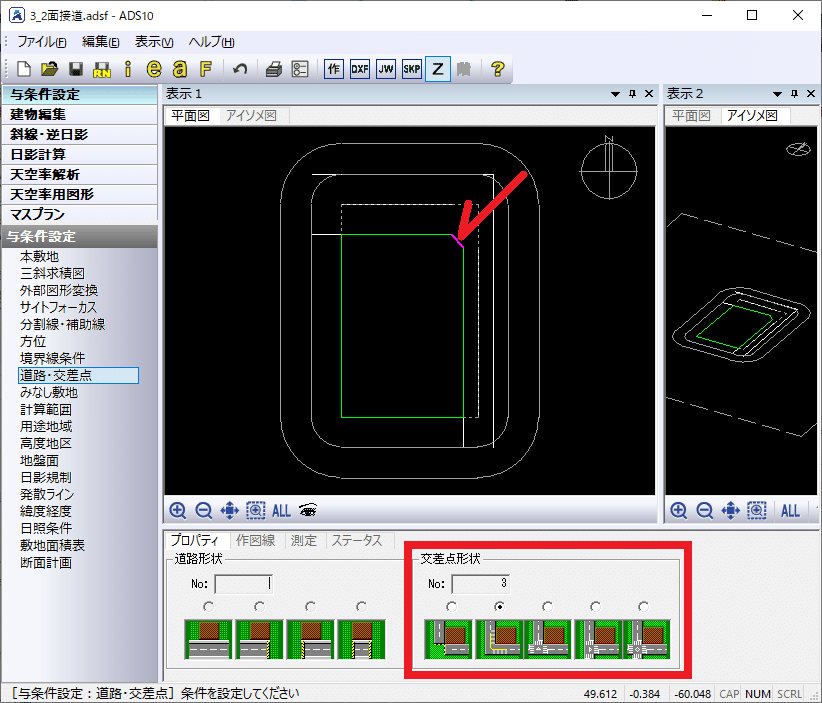Select the third 交差点形状 radio button
Screen dimensions: 822x703
coord(547,607)
